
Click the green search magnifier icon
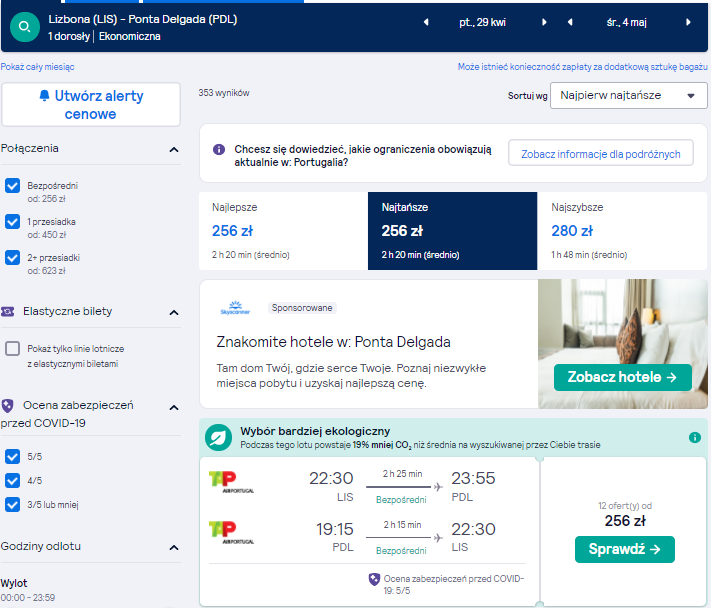[x=24, y=27]
